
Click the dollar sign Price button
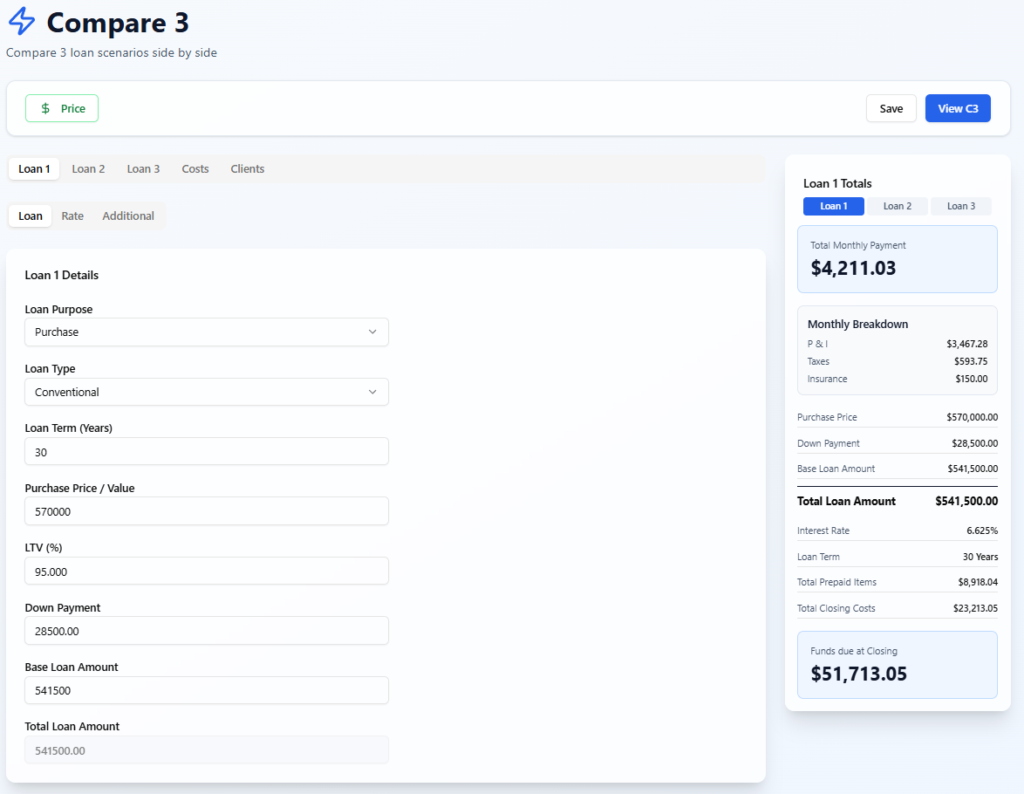pyautogui.click(x=62, y=108)
